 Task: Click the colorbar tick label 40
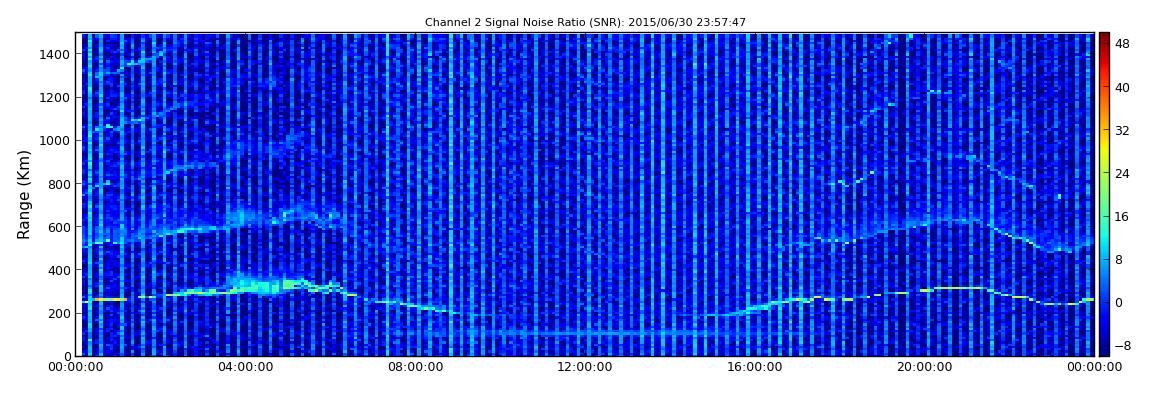click(1122, 87)
